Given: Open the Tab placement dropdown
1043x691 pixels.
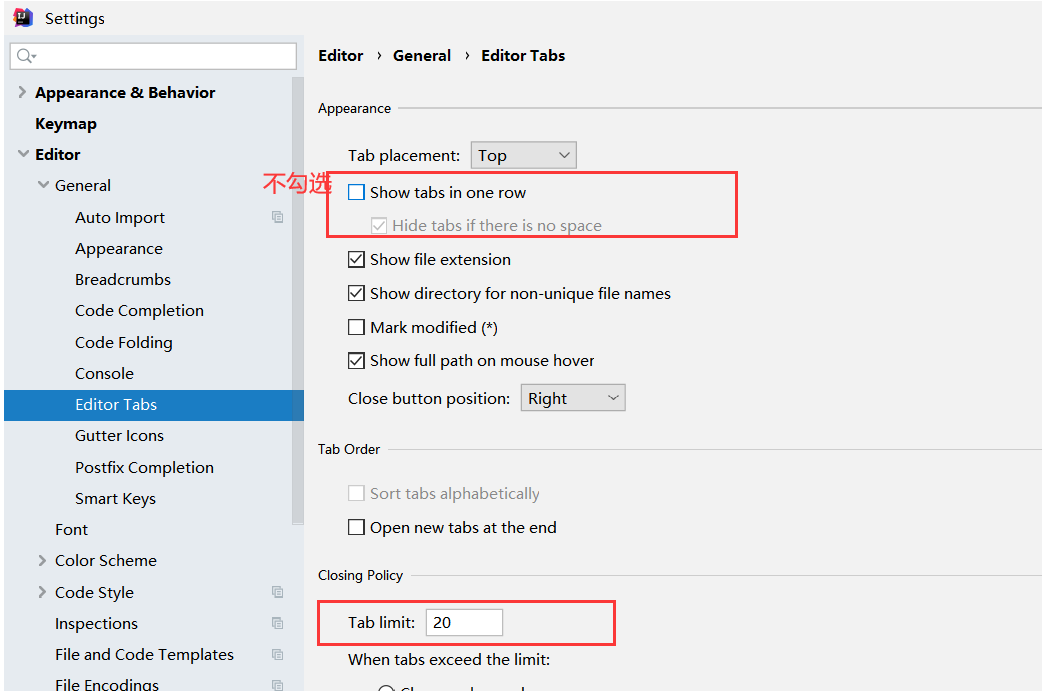Looking at the screenshot, I should [x=523, y=155].
